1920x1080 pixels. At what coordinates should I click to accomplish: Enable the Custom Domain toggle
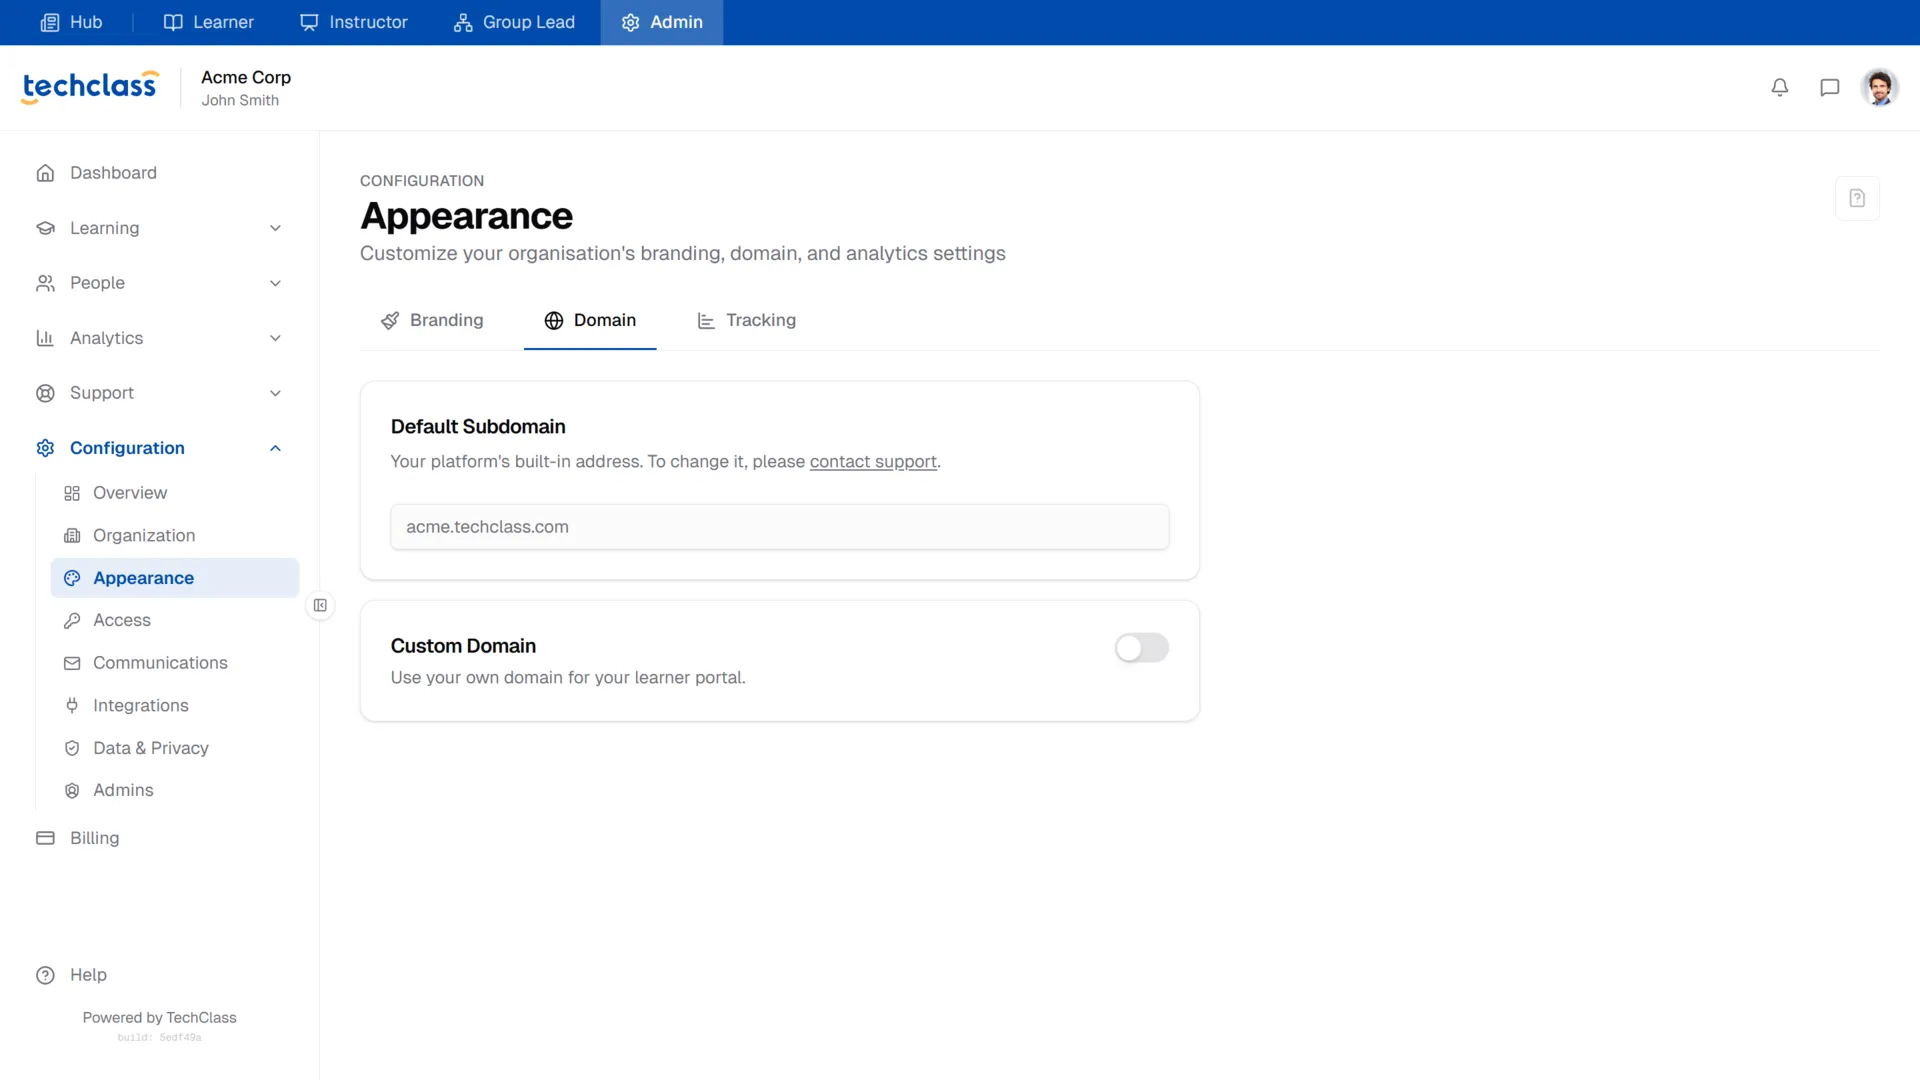tap(1142, 648)
